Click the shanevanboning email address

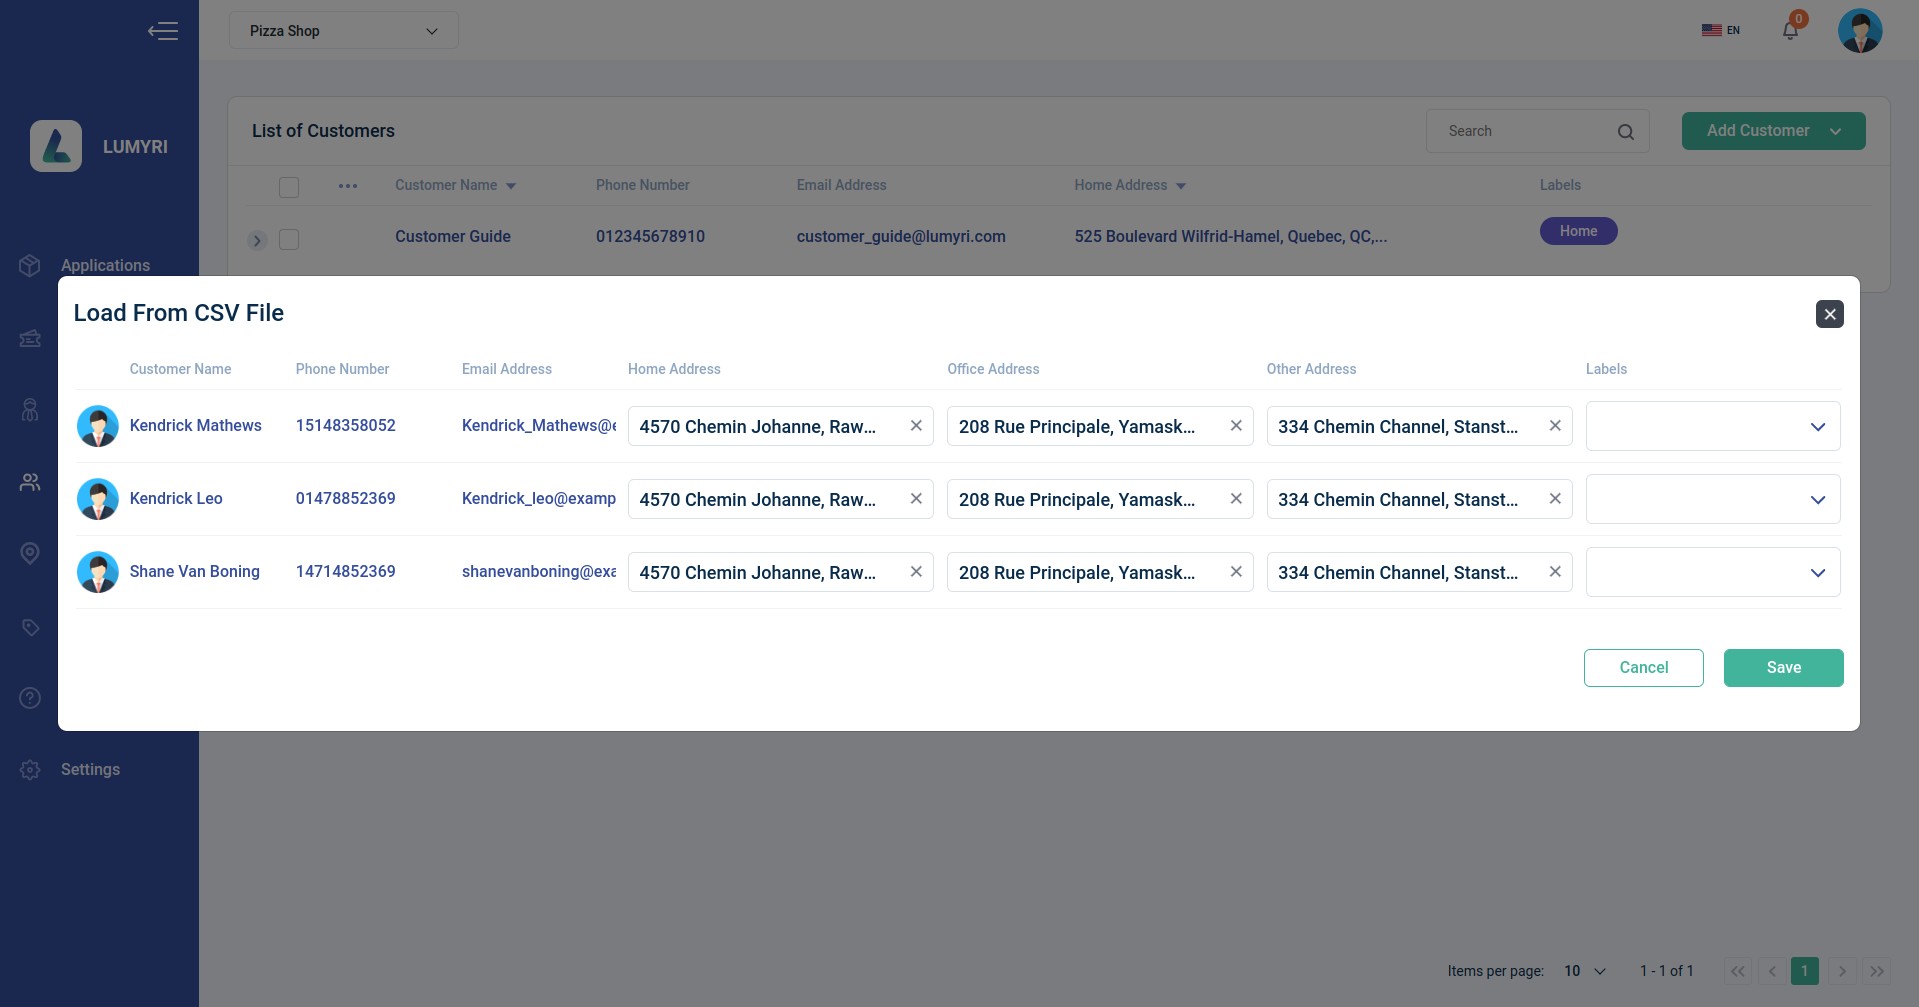point(539,571)
